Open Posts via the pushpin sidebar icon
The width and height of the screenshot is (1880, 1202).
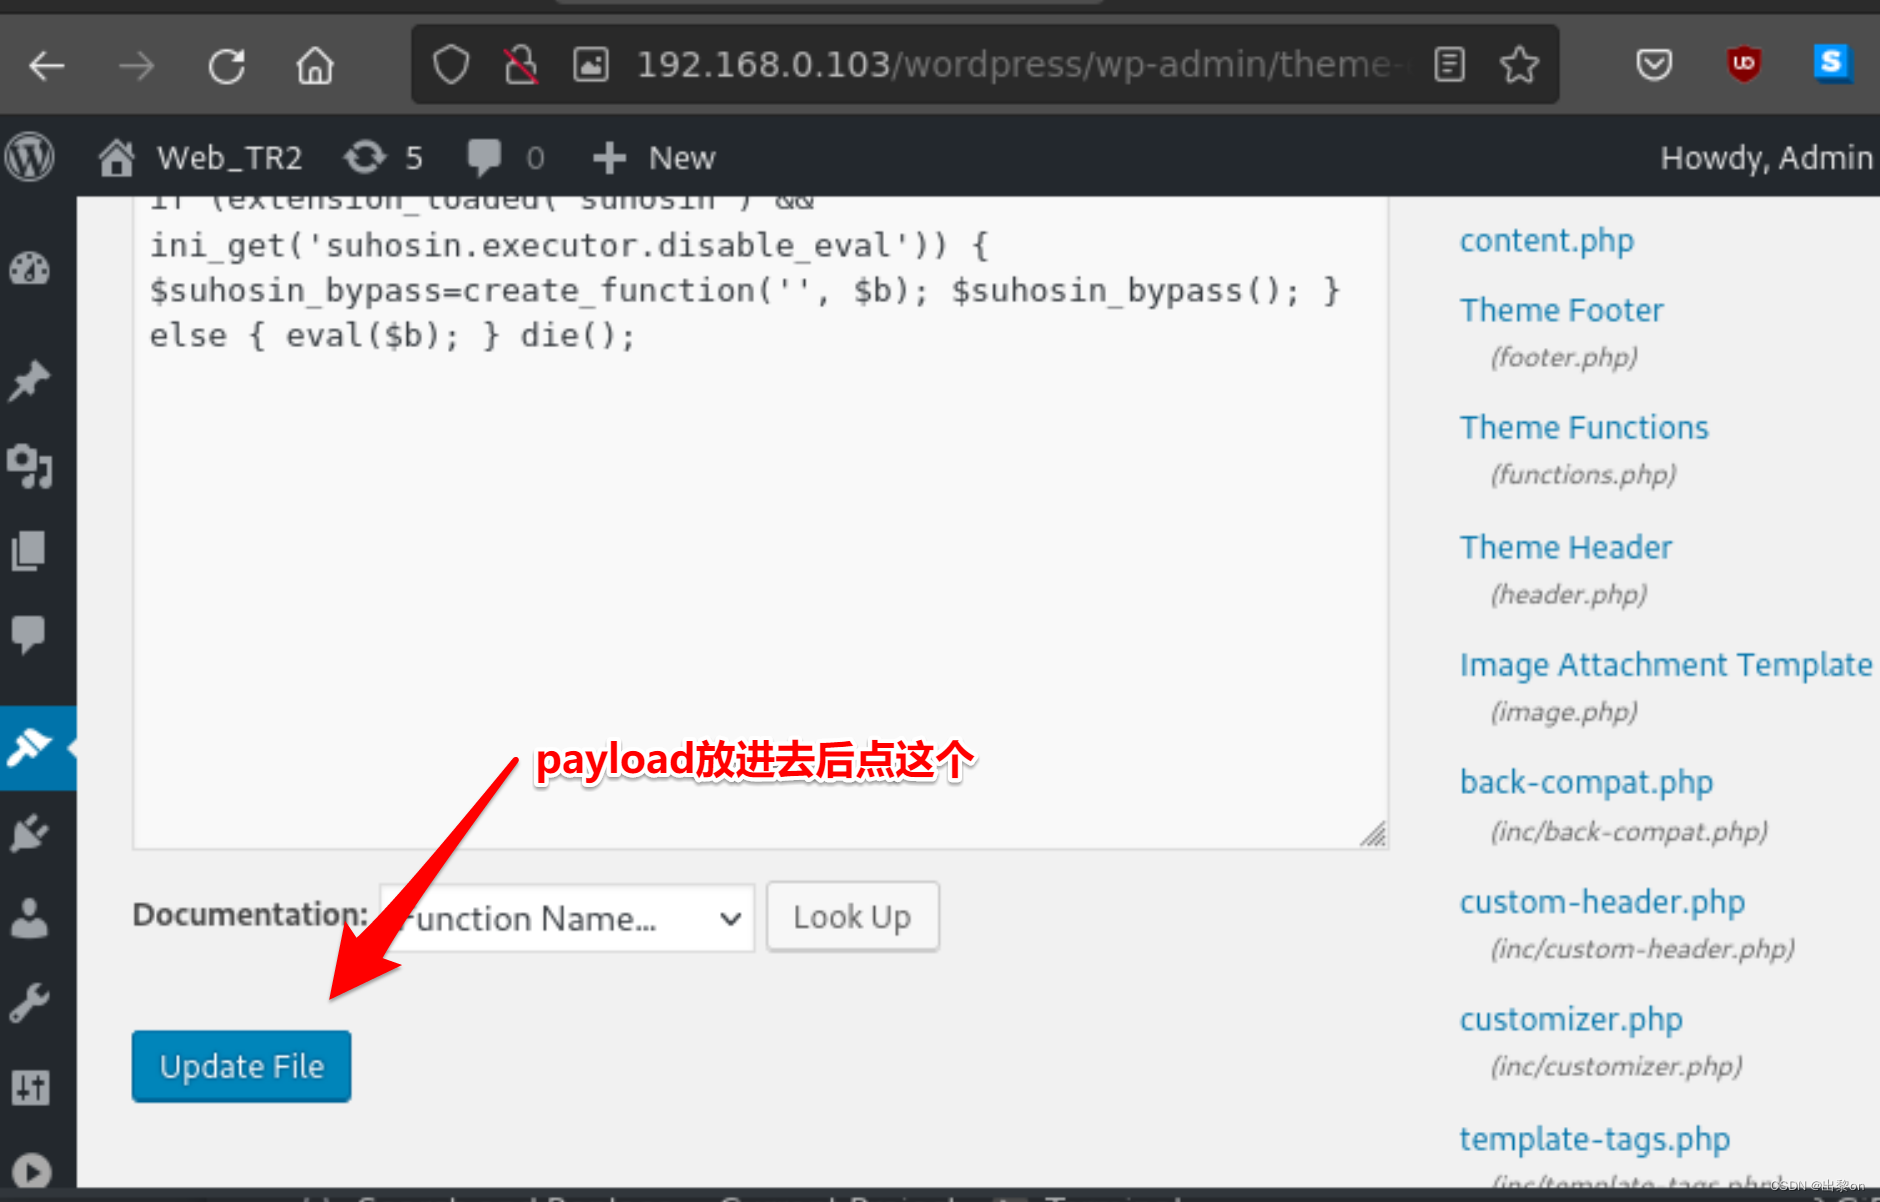point(29,380)
